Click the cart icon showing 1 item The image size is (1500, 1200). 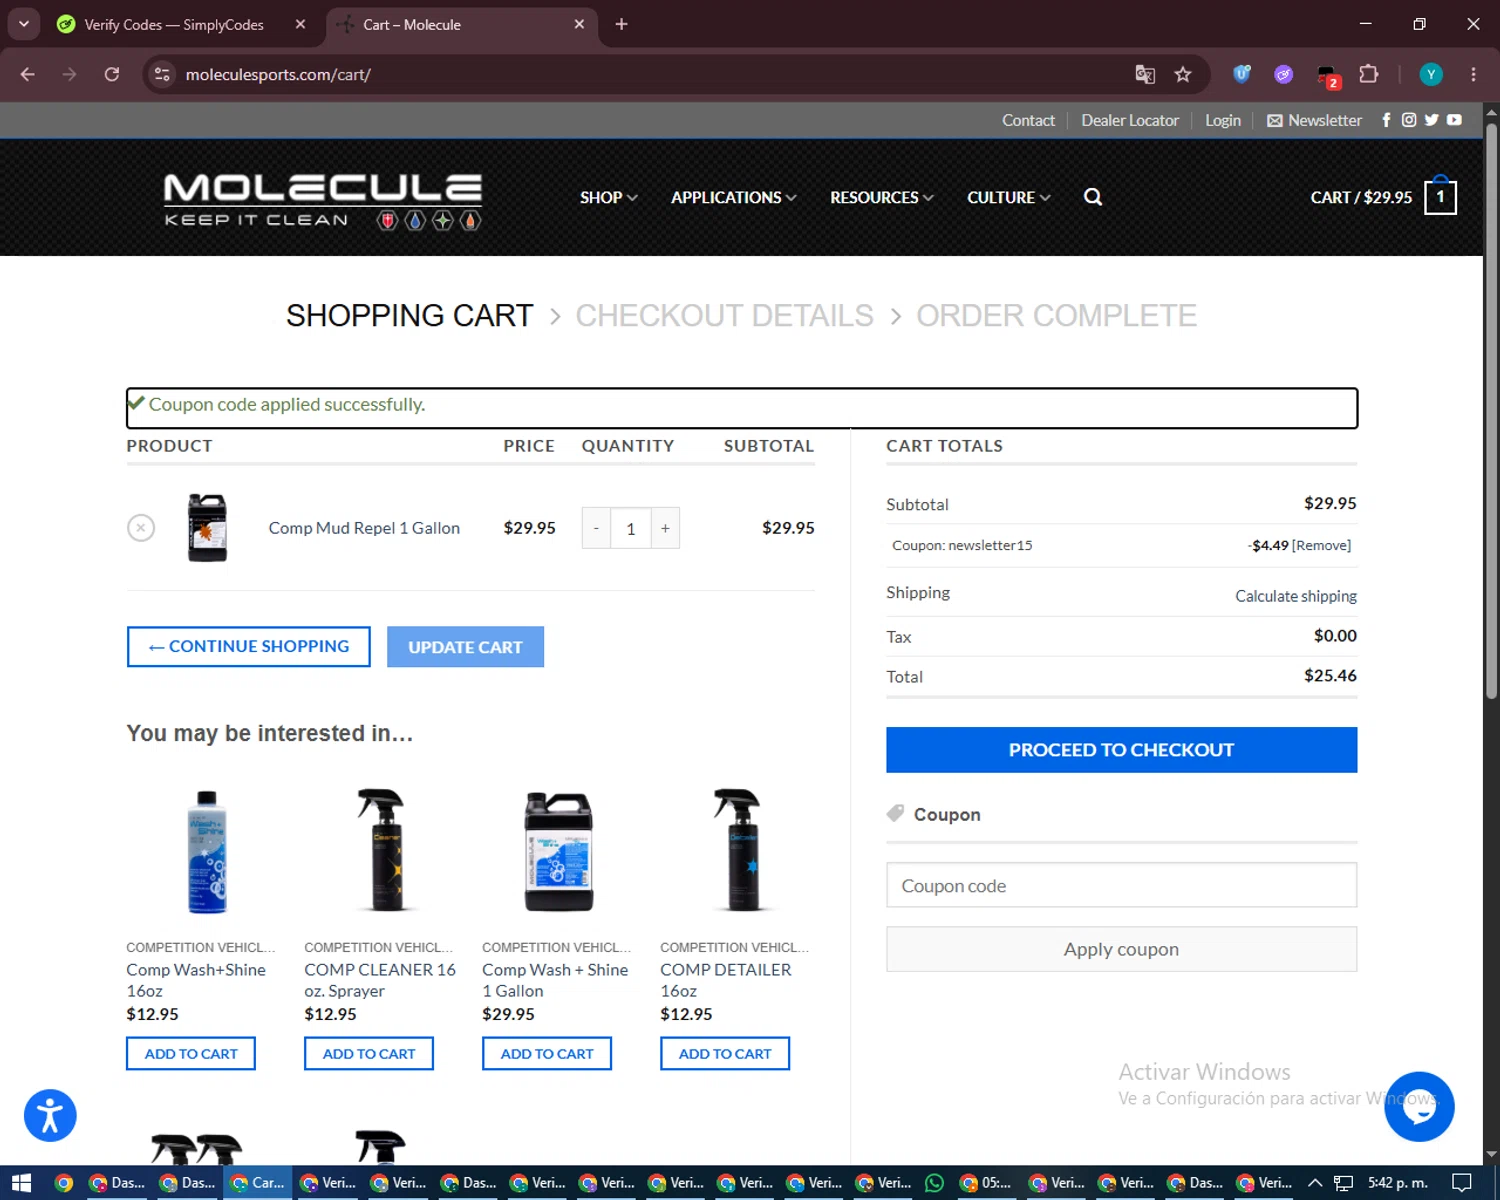(x=1440, y=196)
